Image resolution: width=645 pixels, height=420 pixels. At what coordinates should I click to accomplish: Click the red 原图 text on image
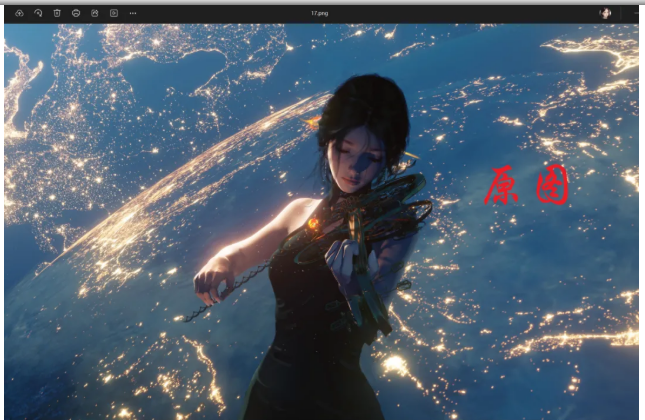coord(527,186)
